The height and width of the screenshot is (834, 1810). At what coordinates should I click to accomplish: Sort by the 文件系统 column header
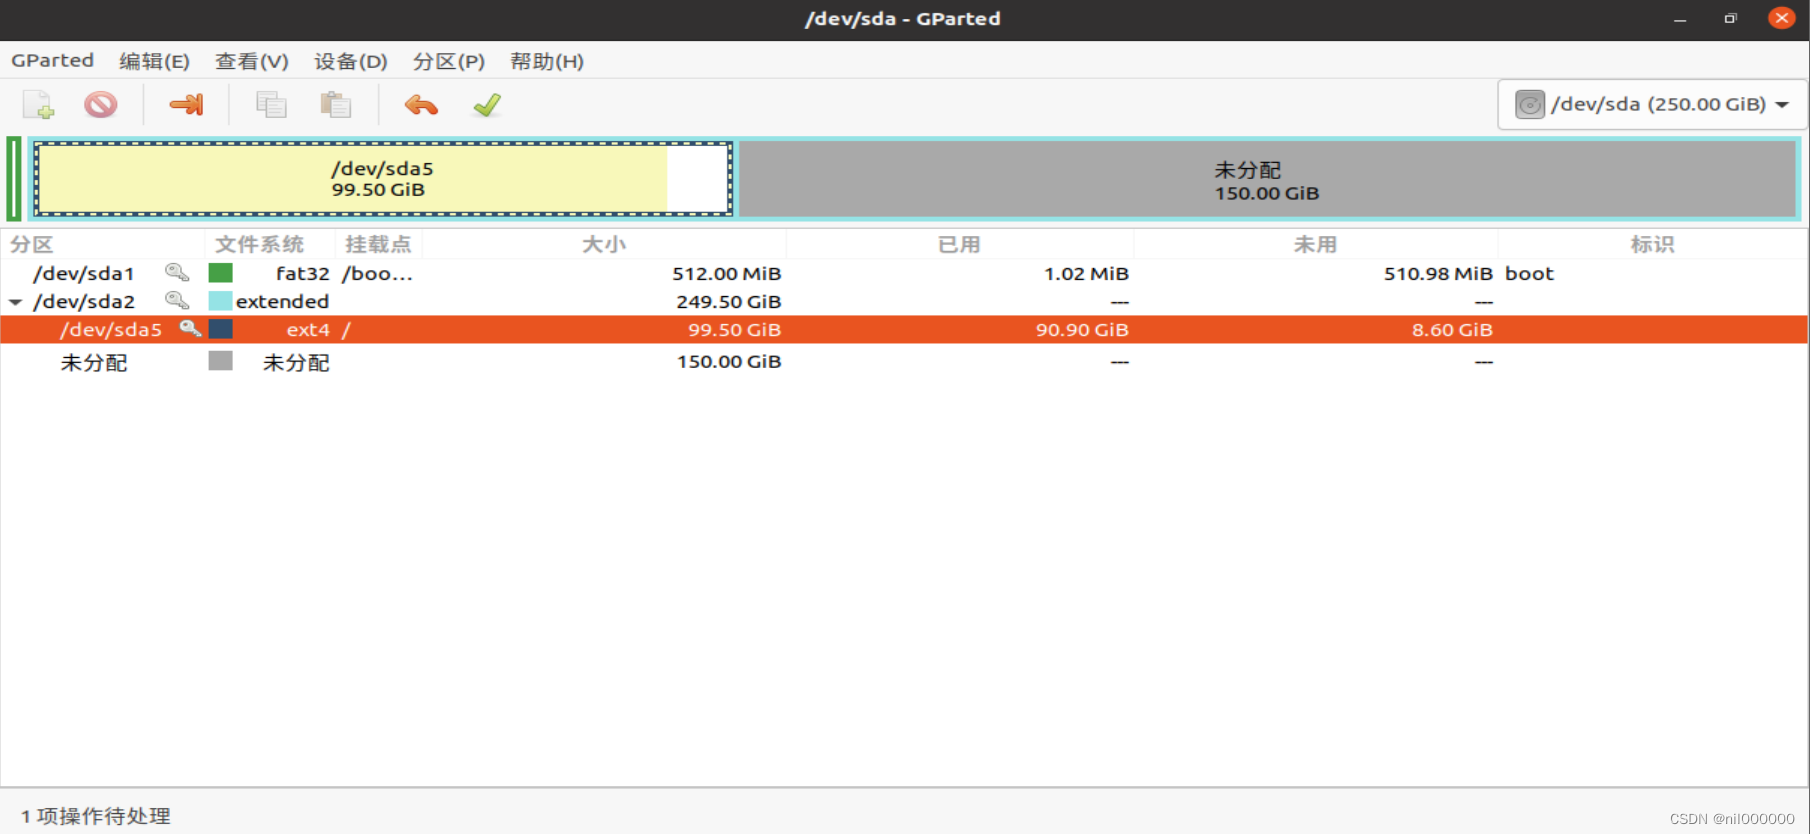(x=269, y=244)
